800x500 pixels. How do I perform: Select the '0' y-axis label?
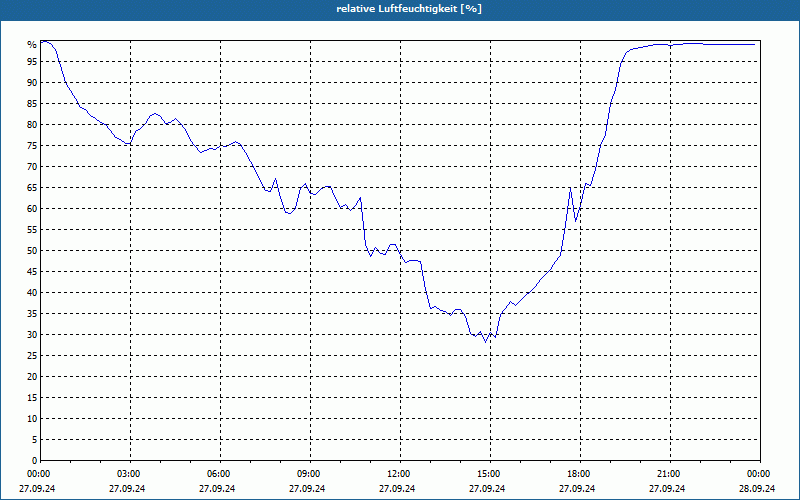coord(35,461)
